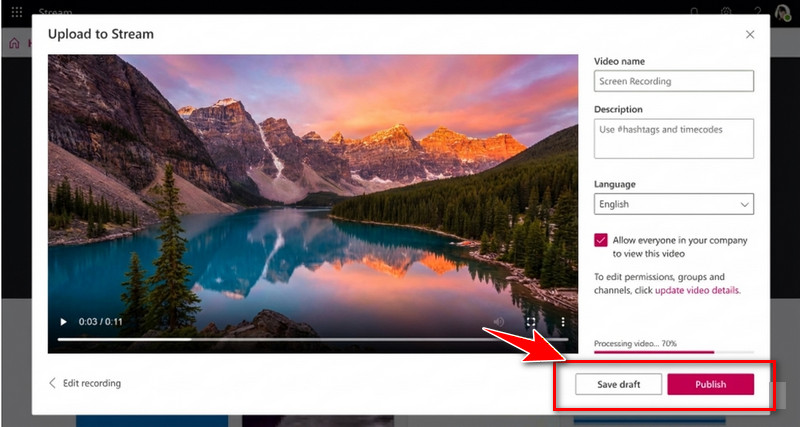Screen dimensions: 800x427
Task: Focus the Video name field
Action: [673, 81]
